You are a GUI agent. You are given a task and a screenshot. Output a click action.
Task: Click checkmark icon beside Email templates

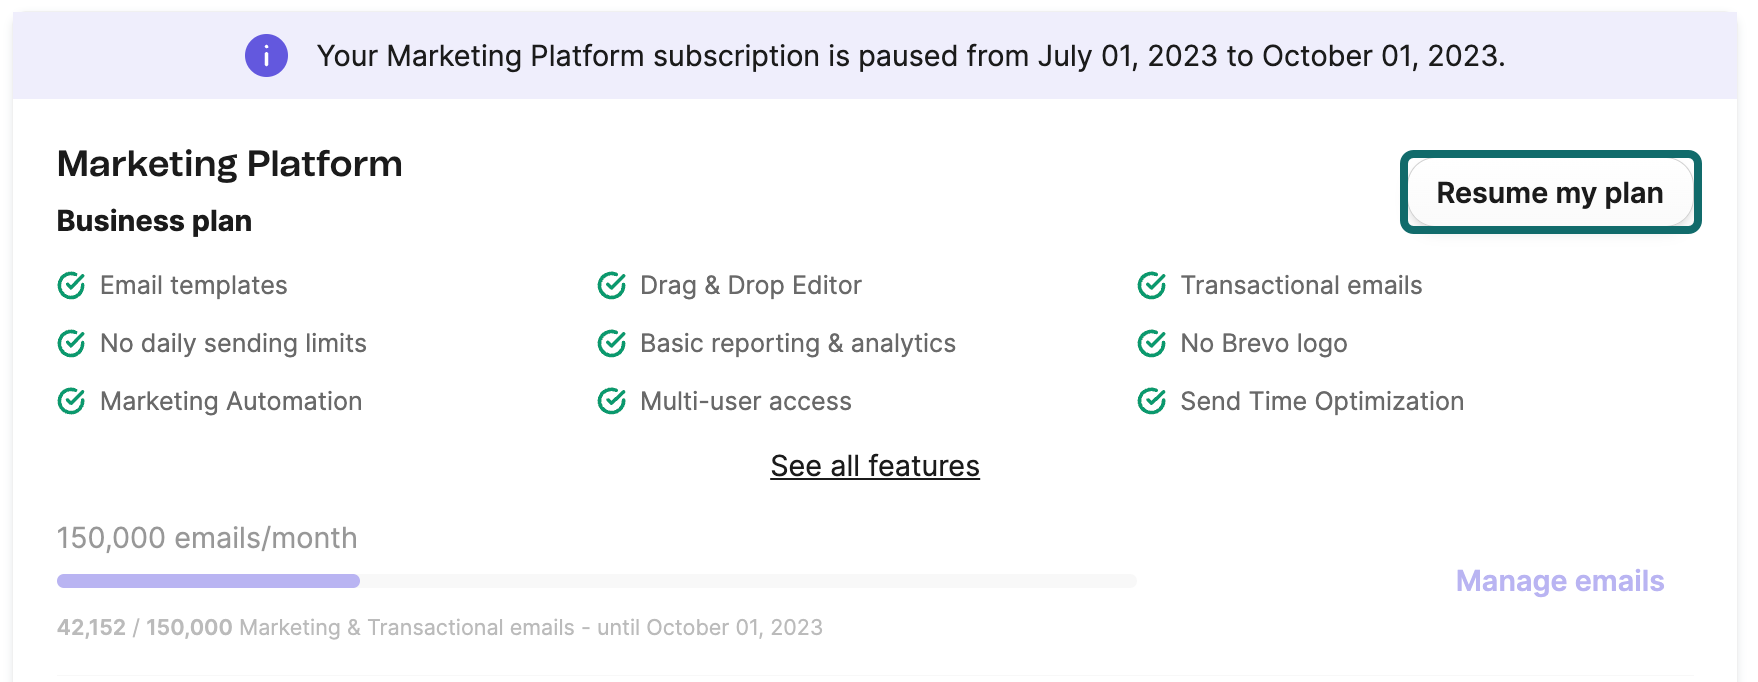71,286
